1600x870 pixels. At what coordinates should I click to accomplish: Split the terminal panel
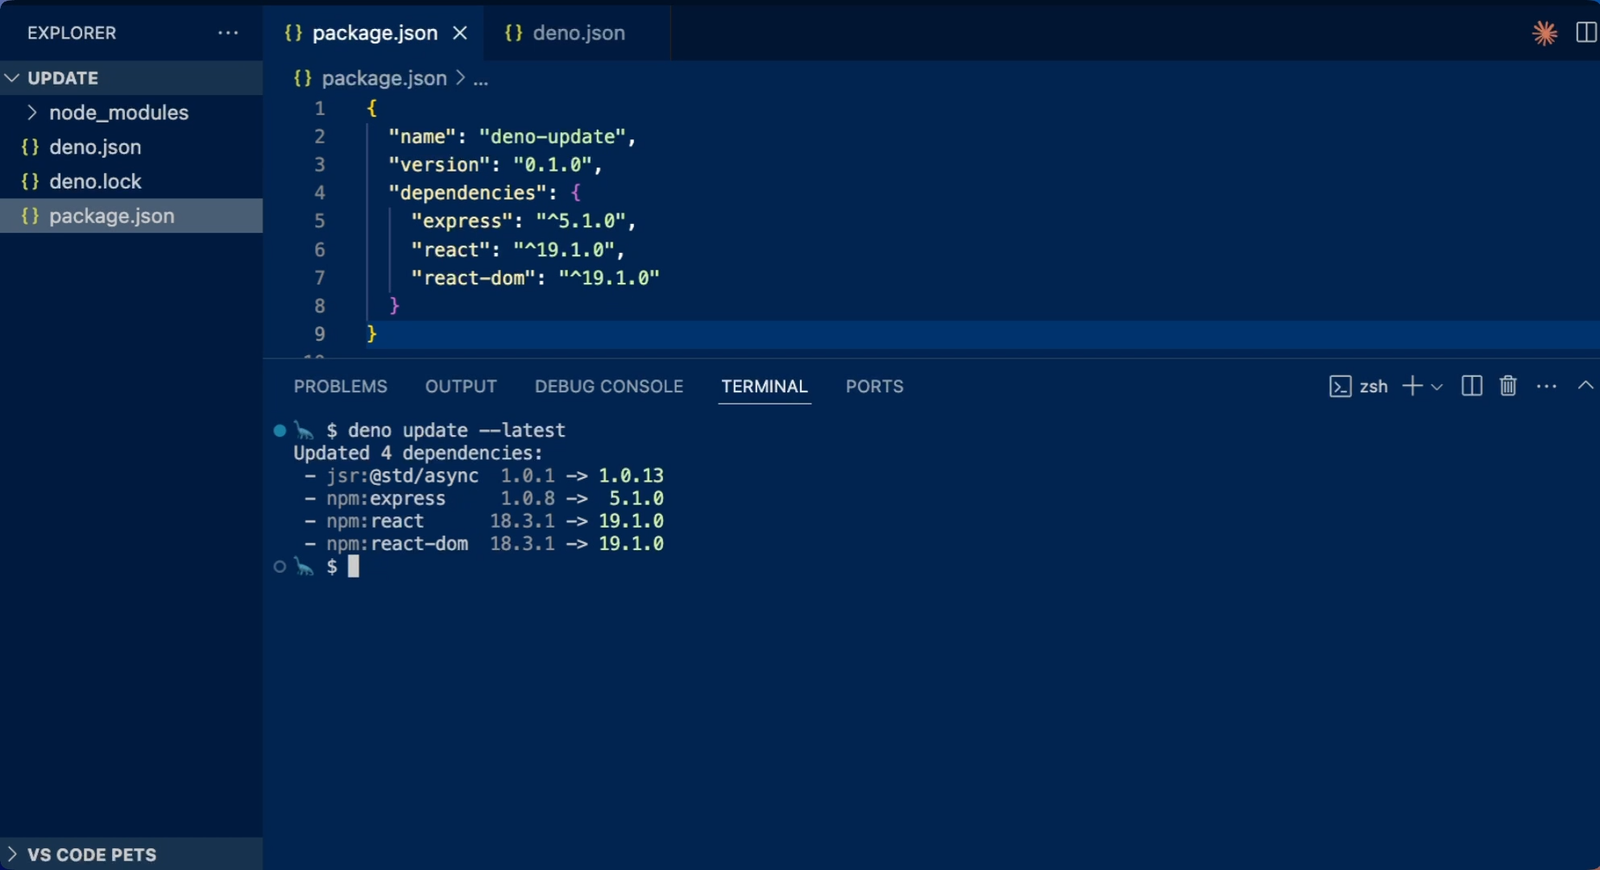click(1471, 386)
